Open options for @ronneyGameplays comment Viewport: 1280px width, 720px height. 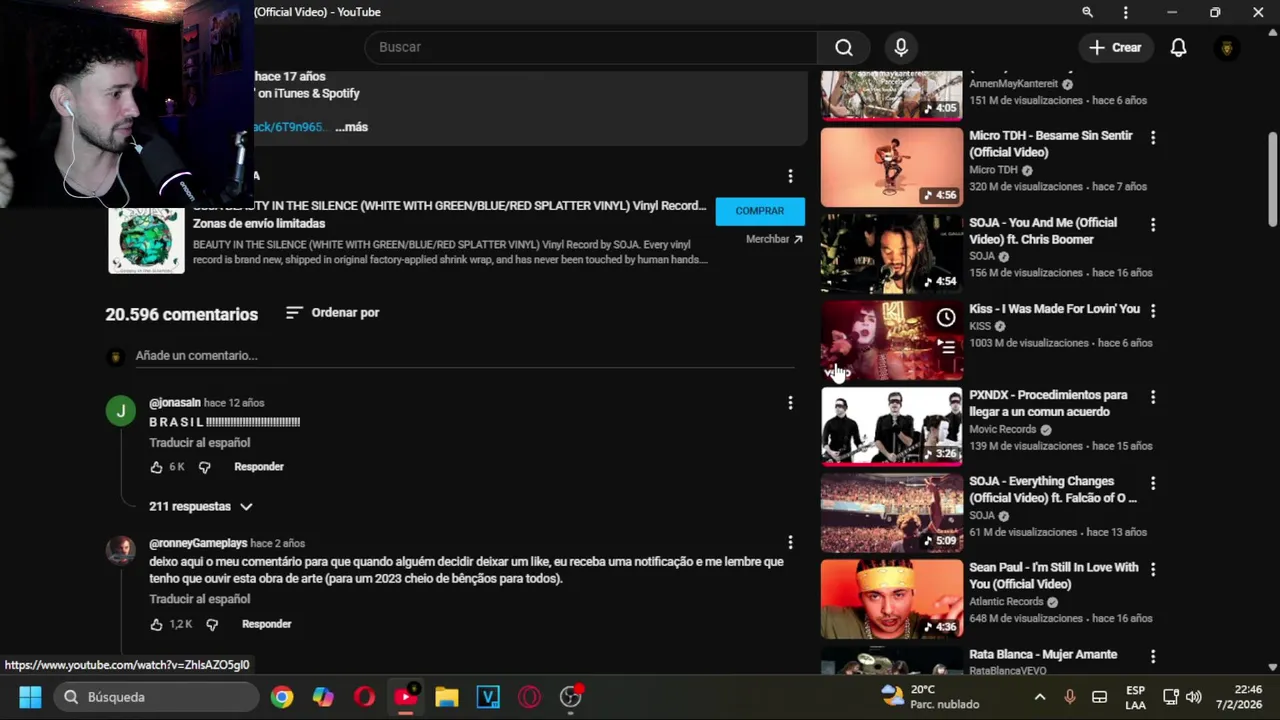(x=790, y=542)
